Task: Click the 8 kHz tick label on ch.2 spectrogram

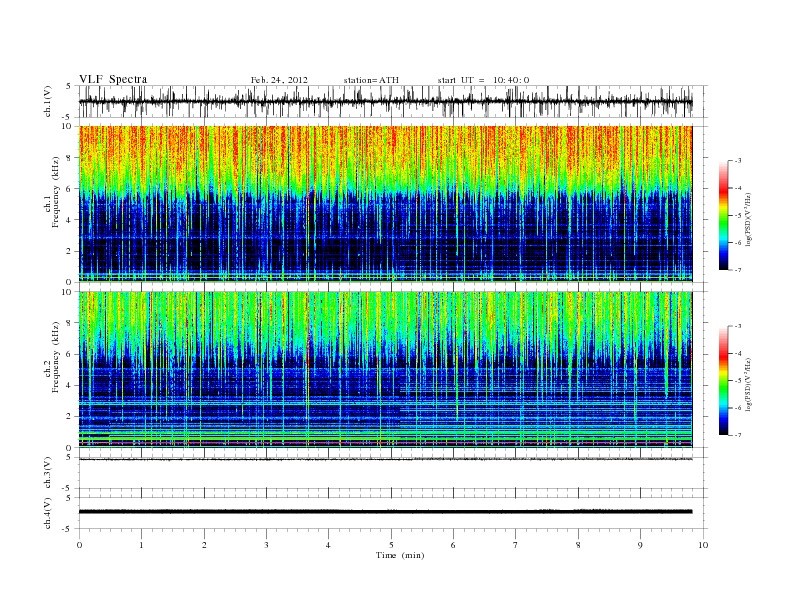Action: point(70,323)
